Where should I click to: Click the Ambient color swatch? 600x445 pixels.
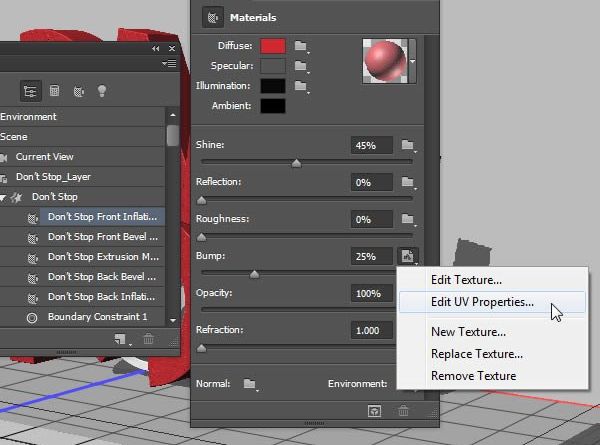click(x=273, y=106)
